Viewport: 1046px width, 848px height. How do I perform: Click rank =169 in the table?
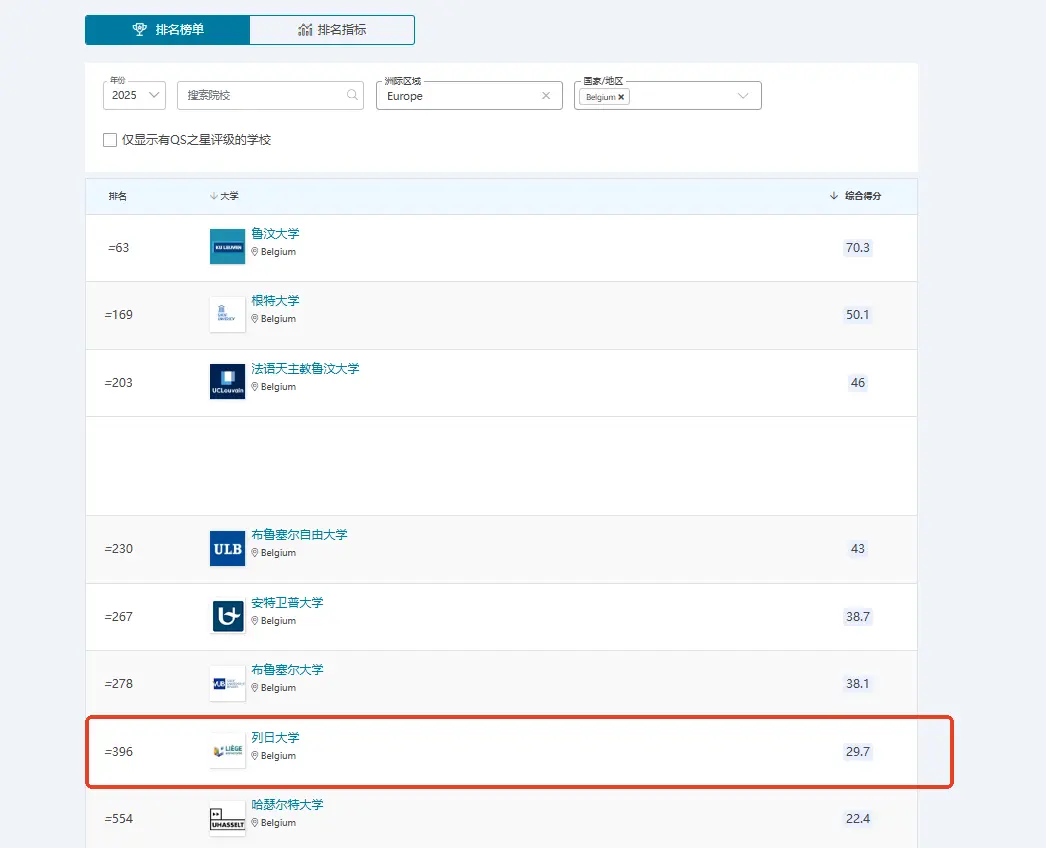(118, 315)
